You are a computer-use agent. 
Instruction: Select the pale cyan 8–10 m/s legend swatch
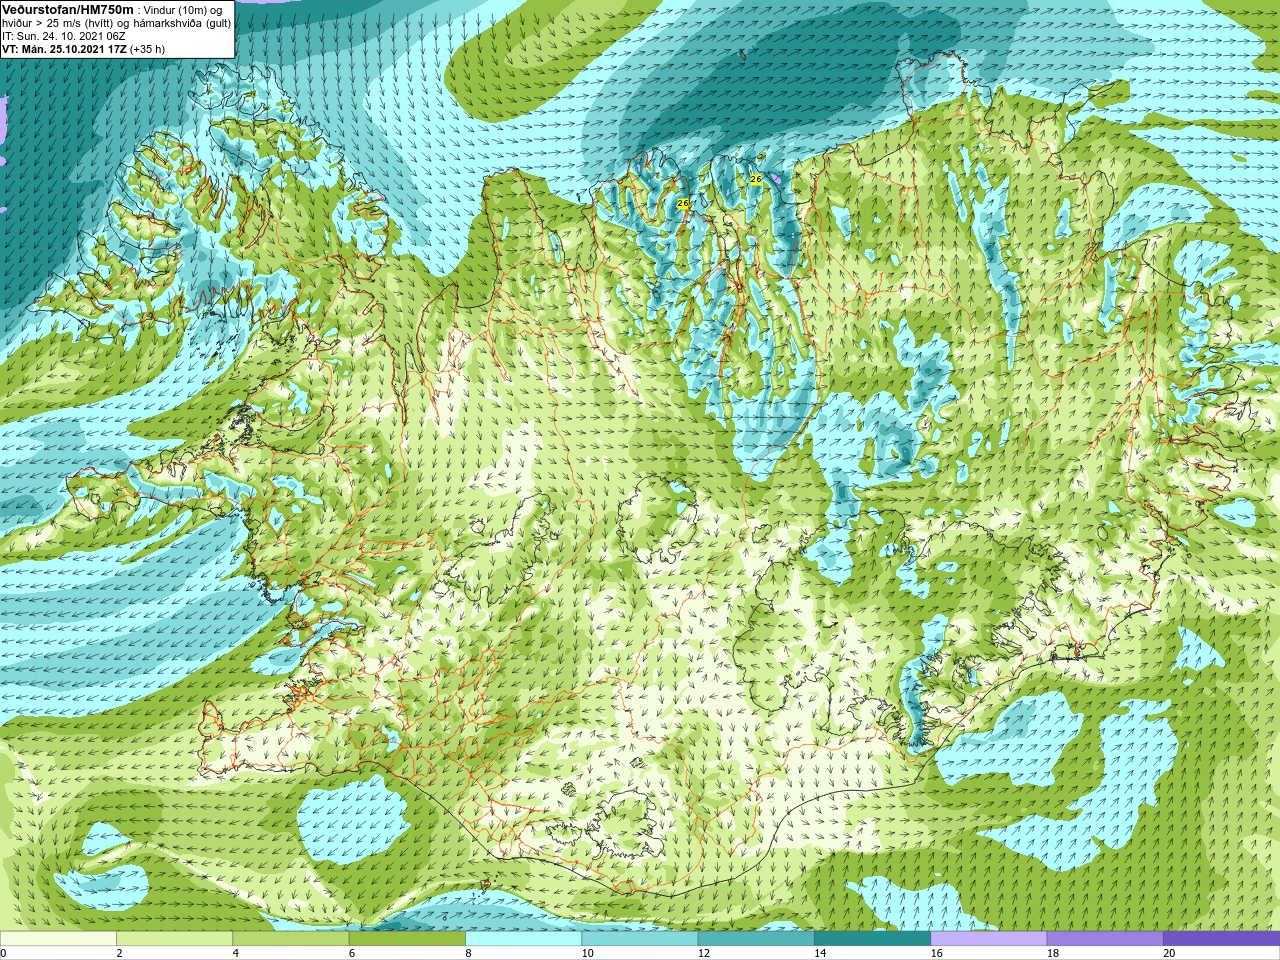pos(523,939)
